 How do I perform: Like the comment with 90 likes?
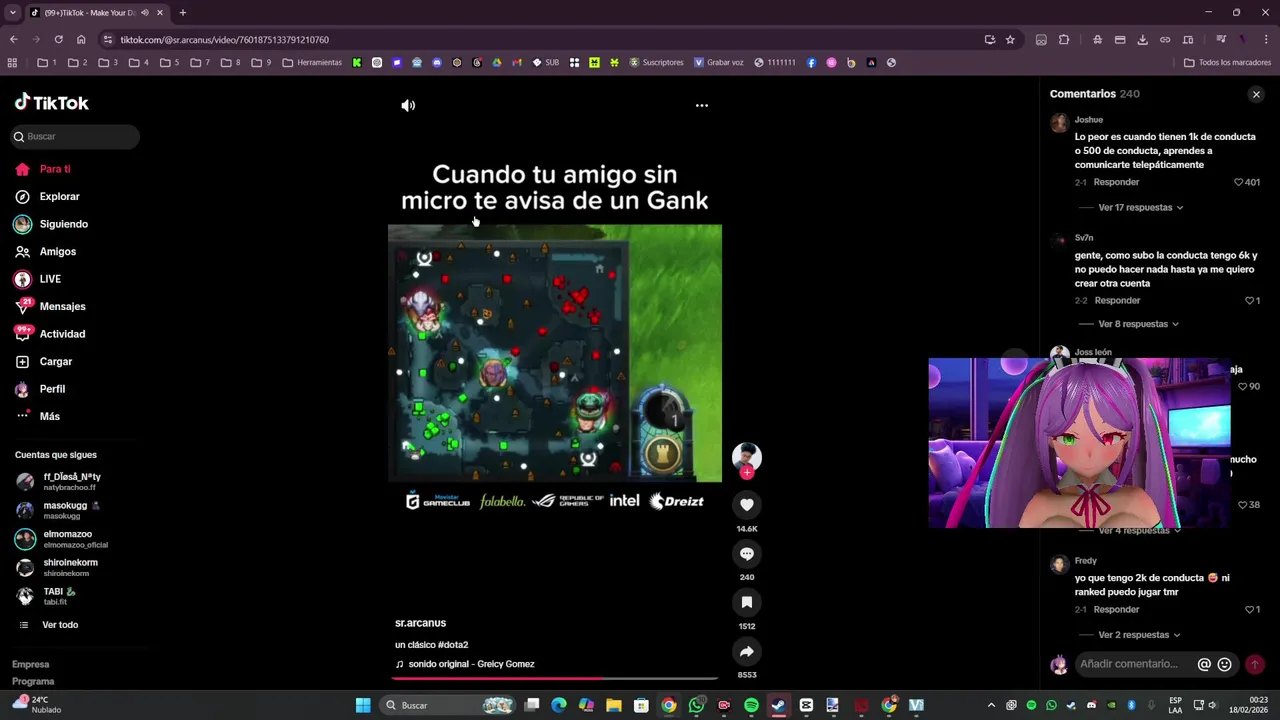coord(1242,386)
